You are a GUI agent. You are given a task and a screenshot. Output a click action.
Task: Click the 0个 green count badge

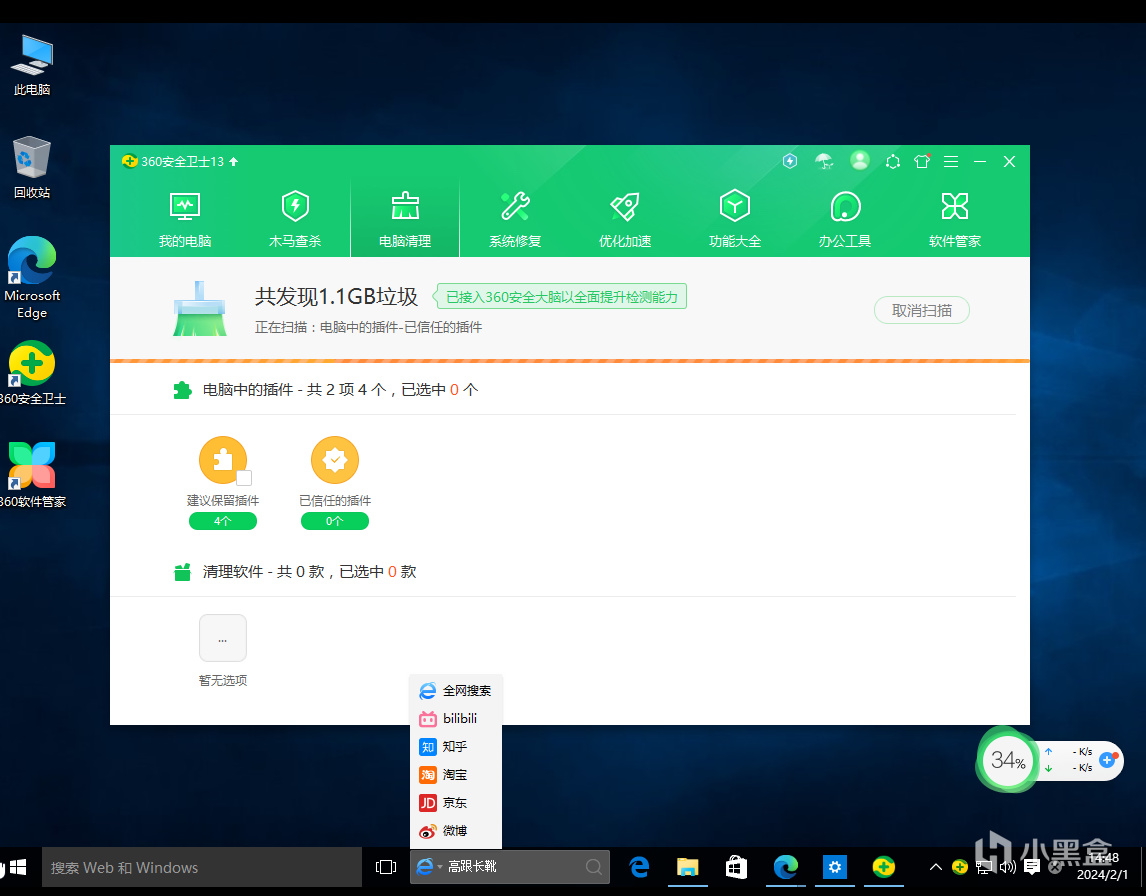[335, 521]
